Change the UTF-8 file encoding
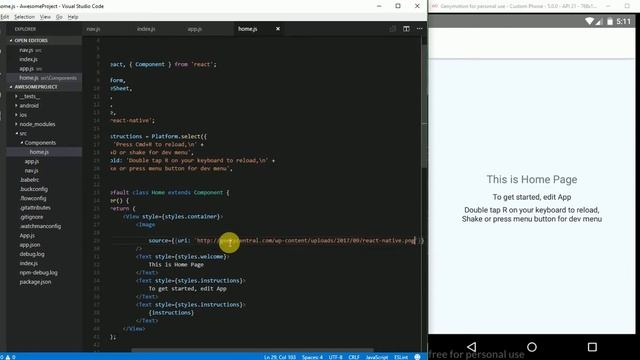Viewport: 640px width, 360px height. tap(336, 357)
